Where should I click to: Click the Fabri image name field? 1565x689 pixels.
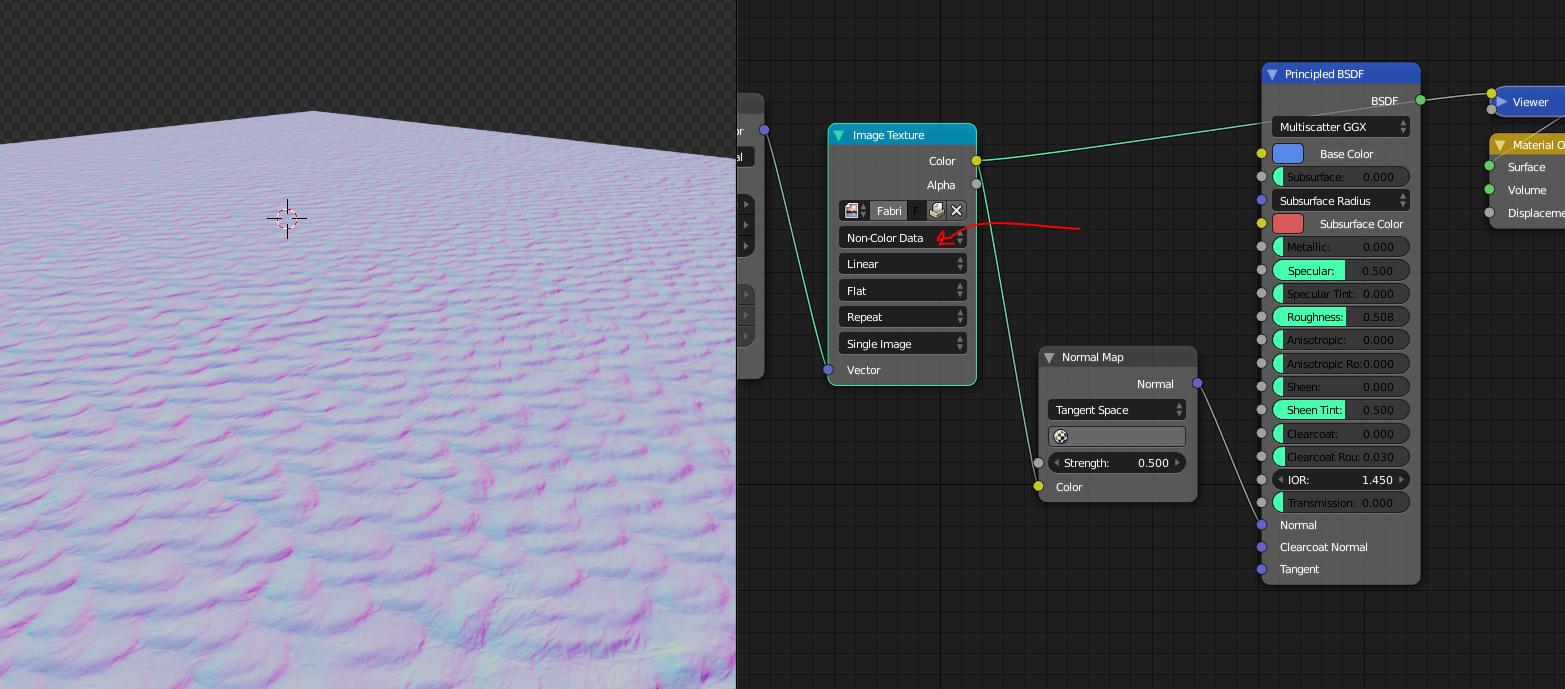coord(888,211)
